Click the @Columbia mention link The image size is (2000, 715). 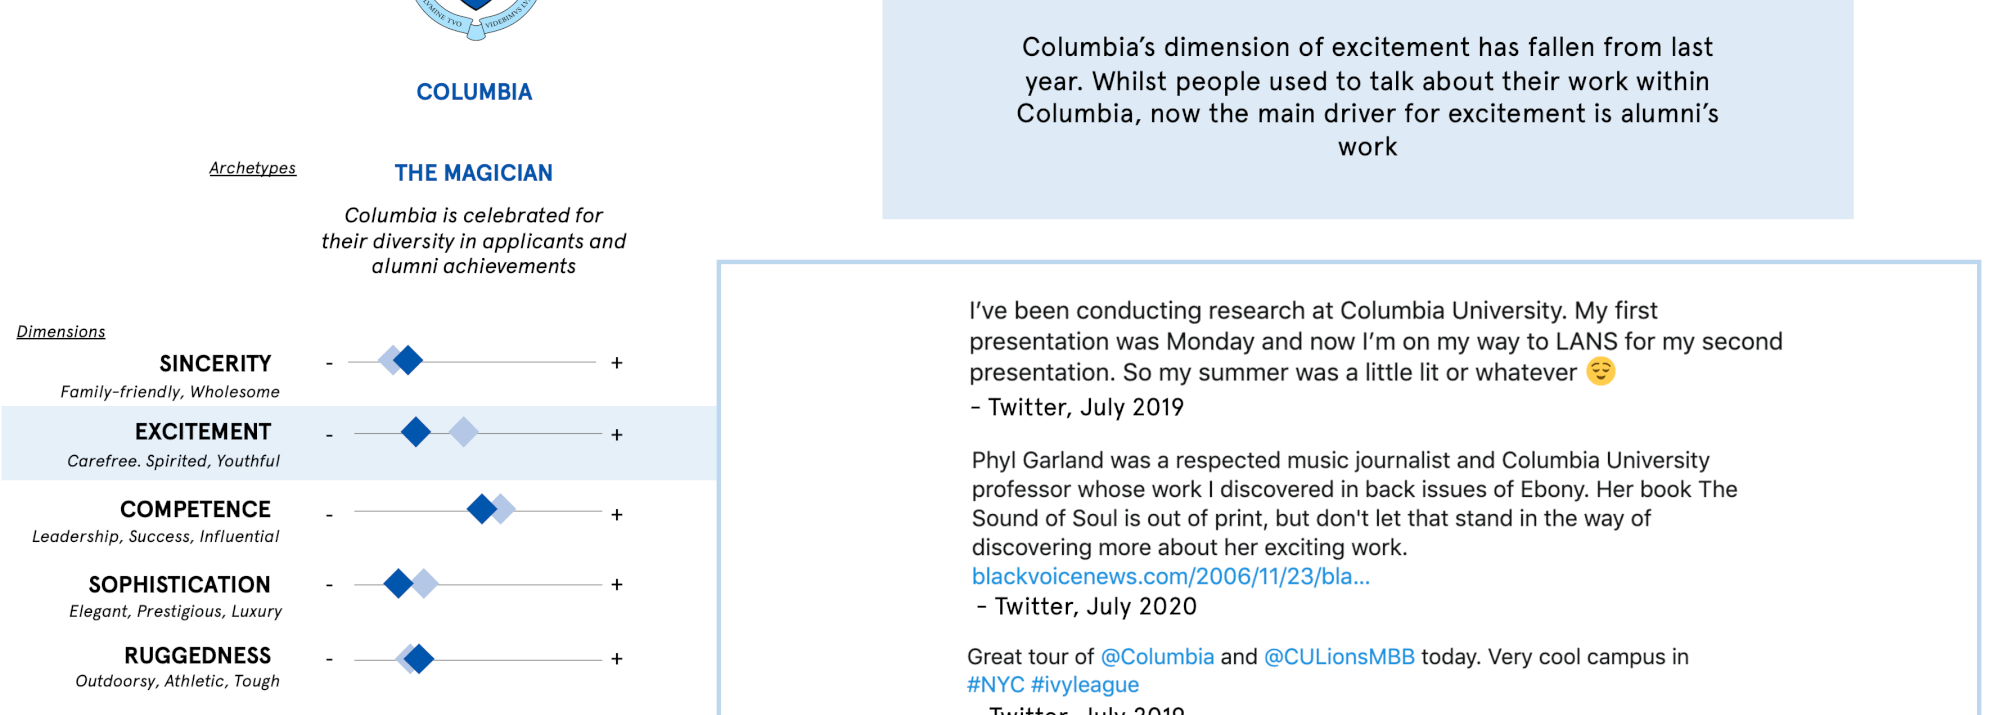click(x=1157, y=657)
